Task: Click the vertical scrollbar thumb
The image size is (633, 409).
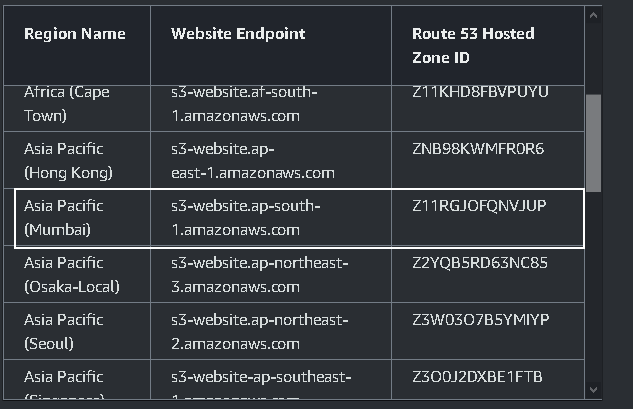Action: (593, 142)
